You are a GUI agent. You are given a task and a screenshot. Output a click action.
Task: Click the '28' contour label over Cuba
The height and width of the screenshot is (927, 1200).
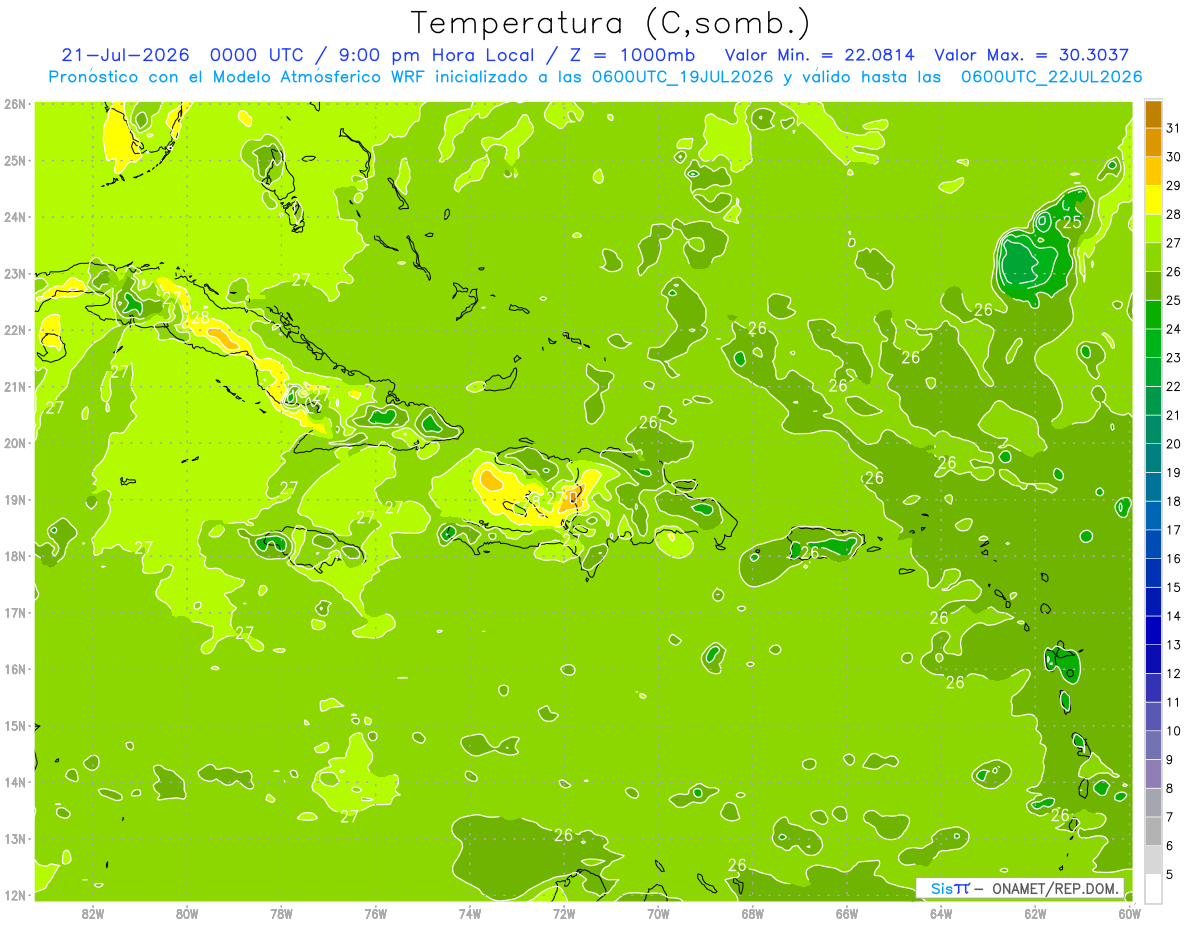[x=200, y=317]
